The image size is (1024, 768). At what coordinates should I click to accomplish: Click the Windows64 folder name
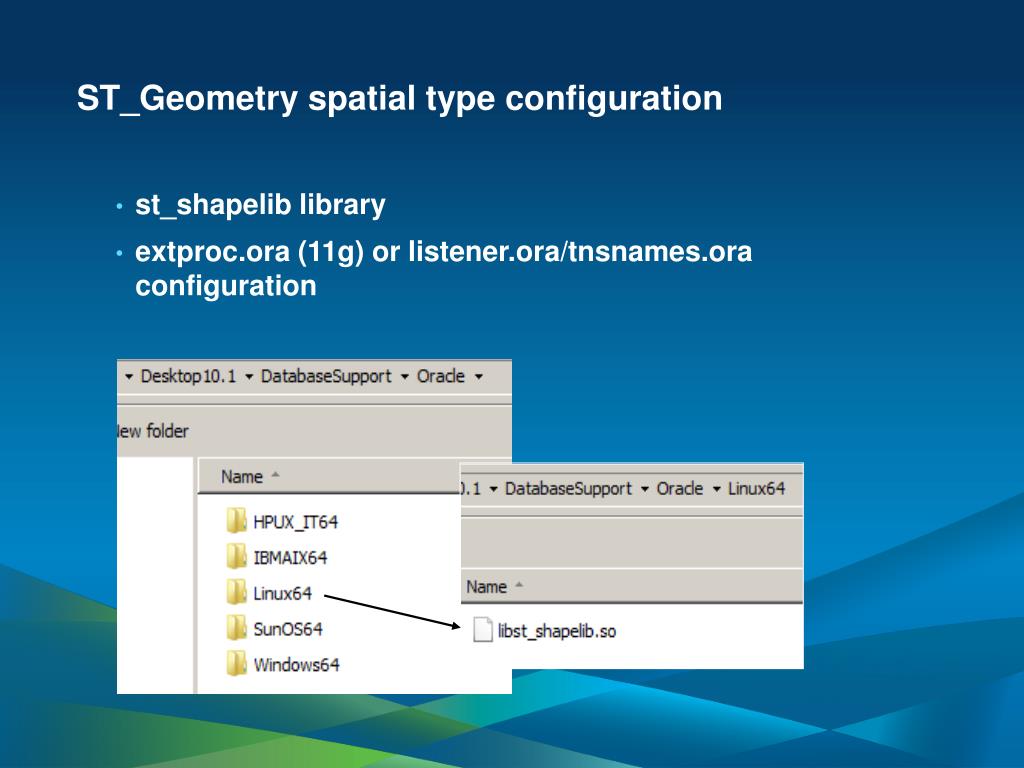(296, 665)
